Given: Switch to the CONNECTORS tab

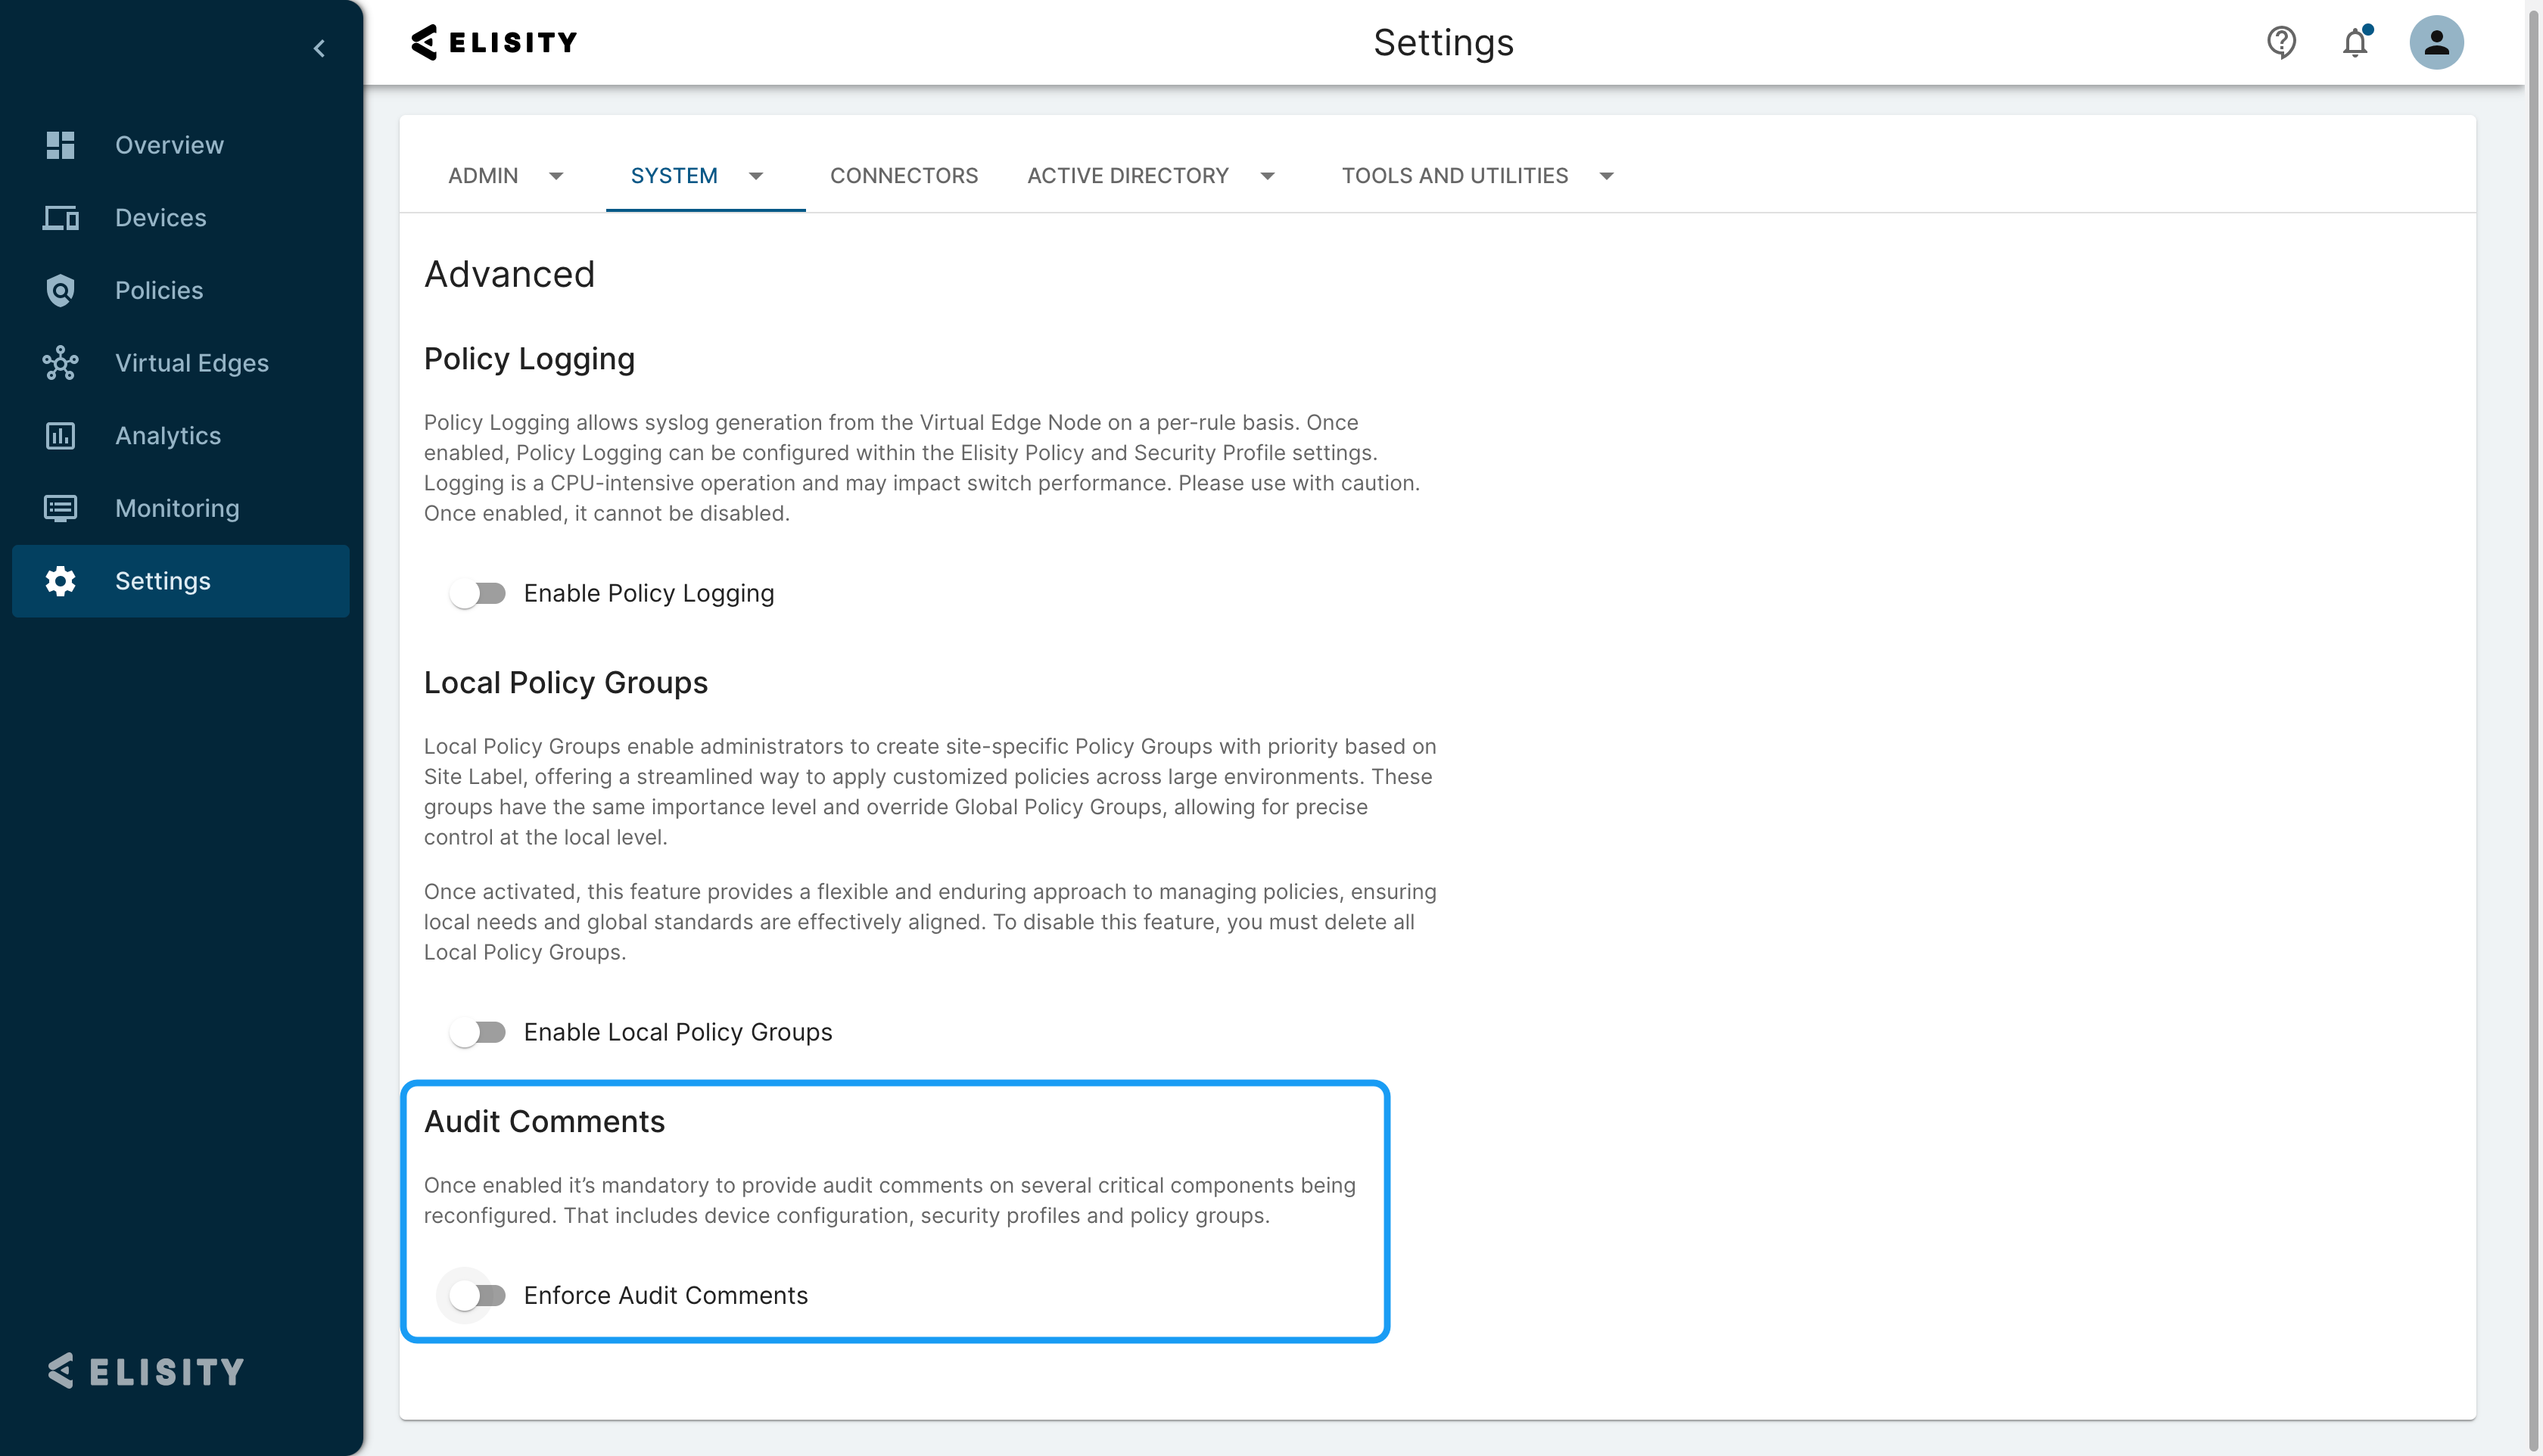Looking at the screenshot, I should (903, 176).
